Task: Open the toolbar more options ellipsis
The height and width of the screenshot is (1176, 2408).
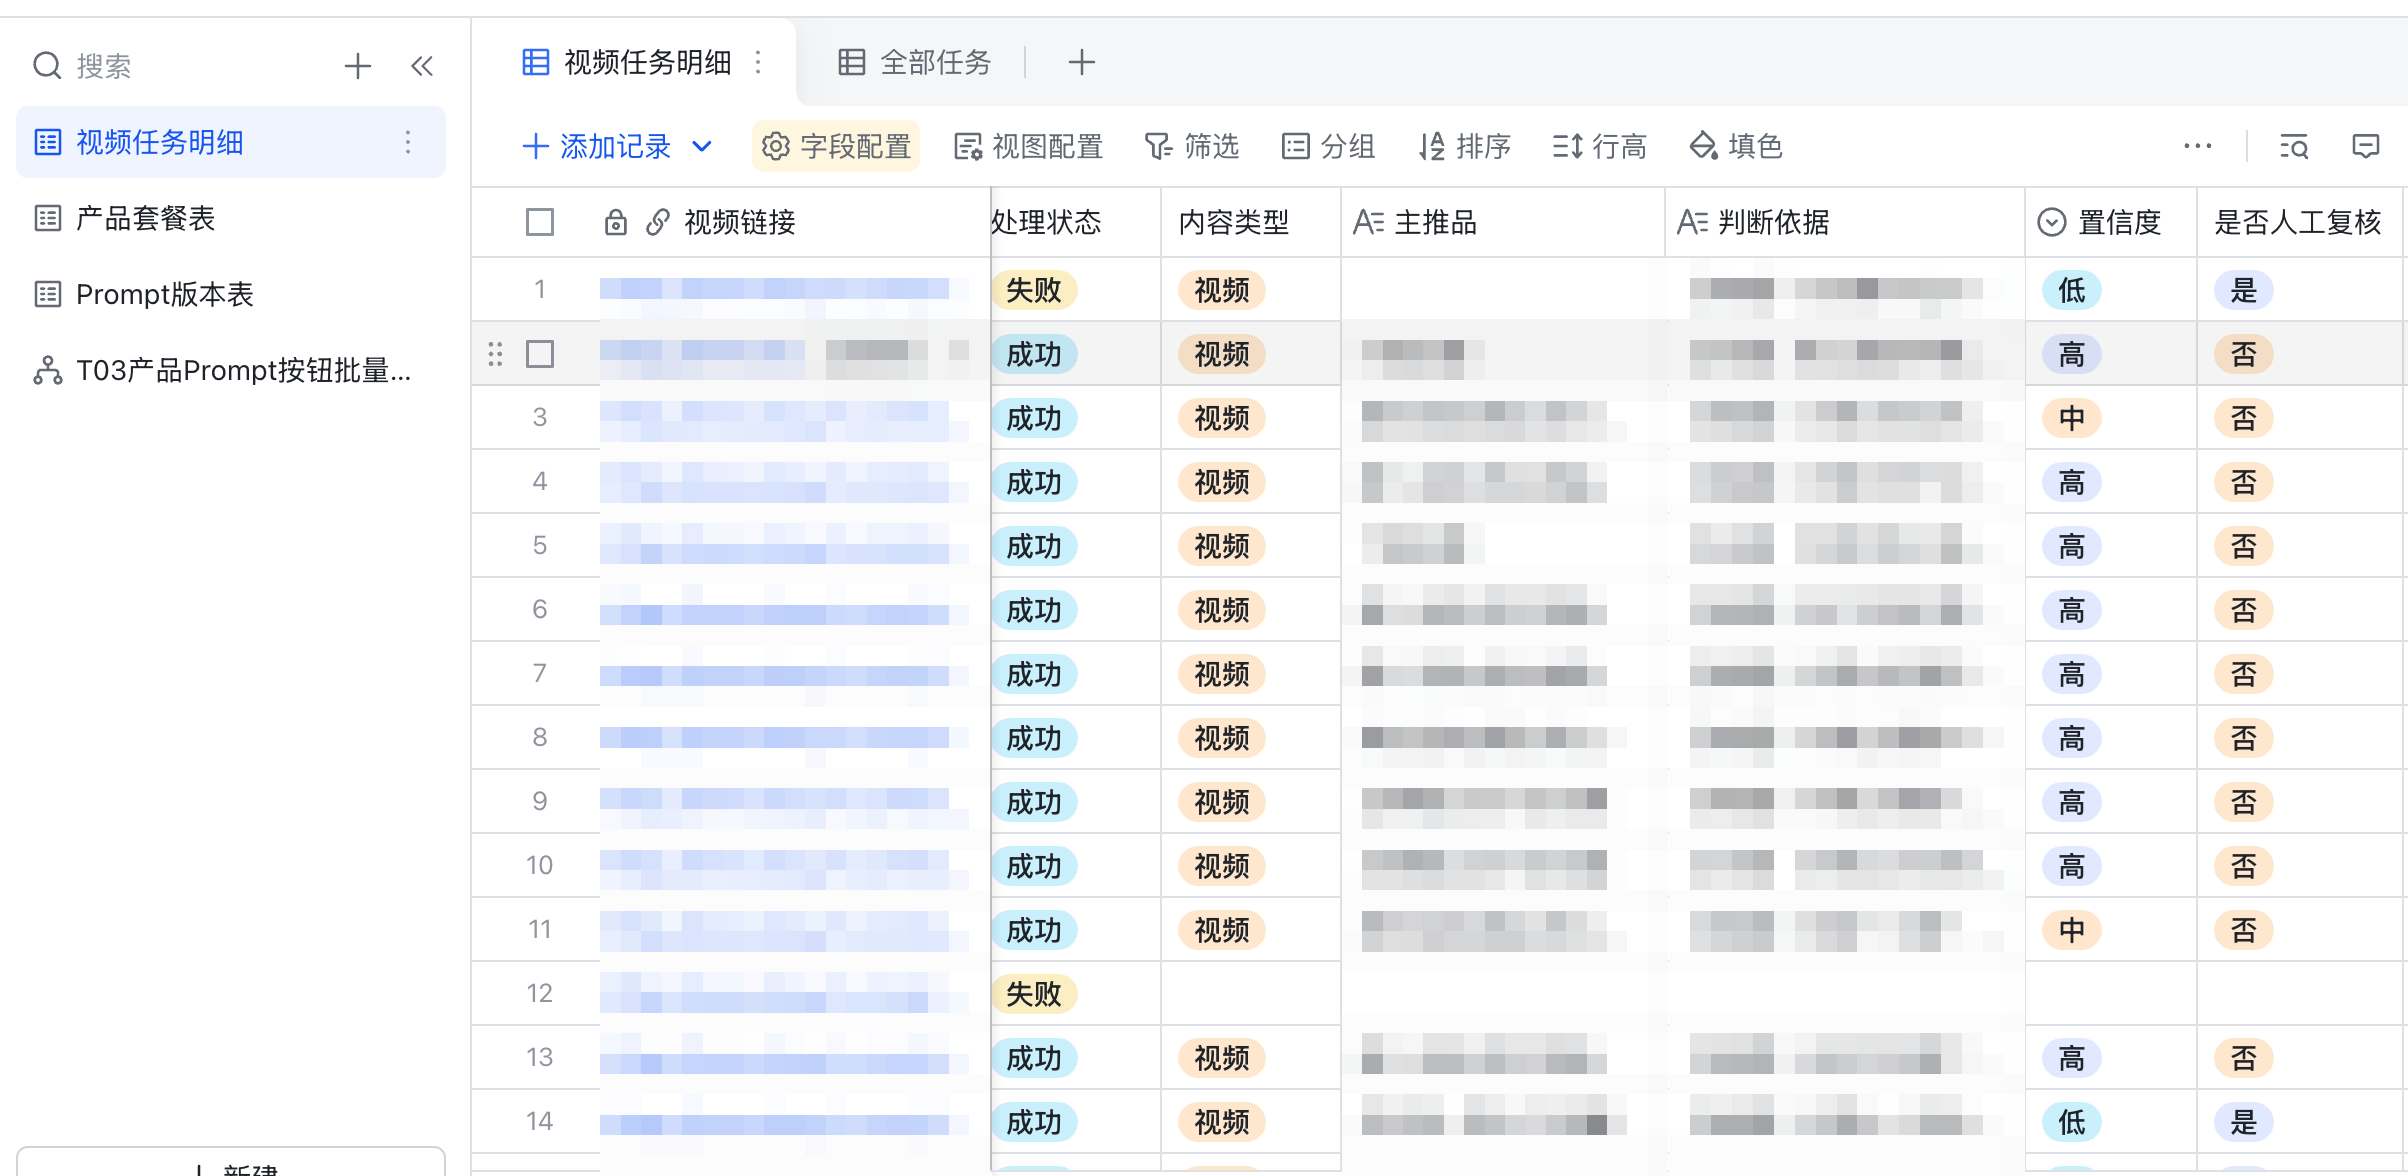Action: point(2197,146)
